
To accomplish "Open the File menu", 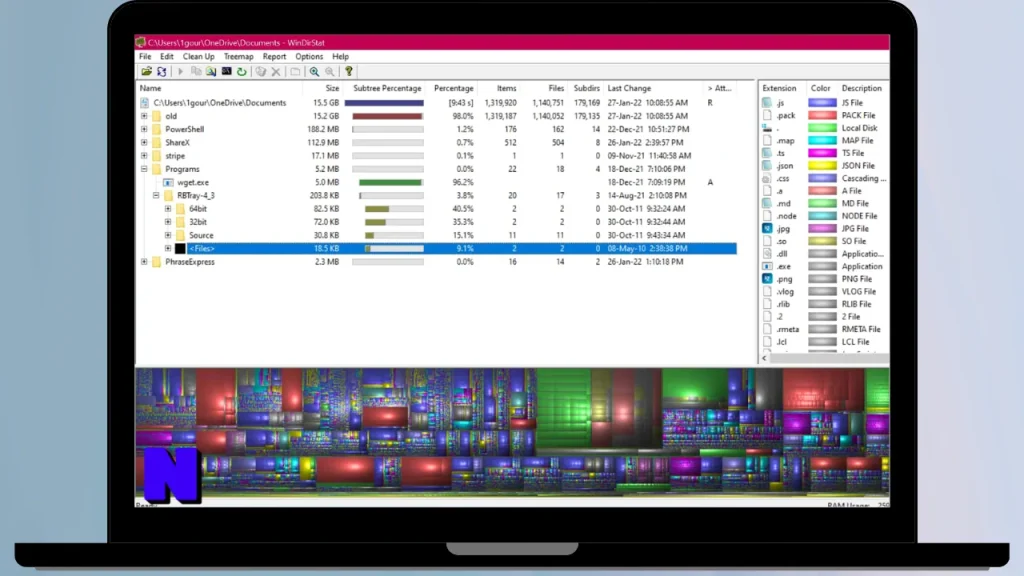I will coord(145,57).
